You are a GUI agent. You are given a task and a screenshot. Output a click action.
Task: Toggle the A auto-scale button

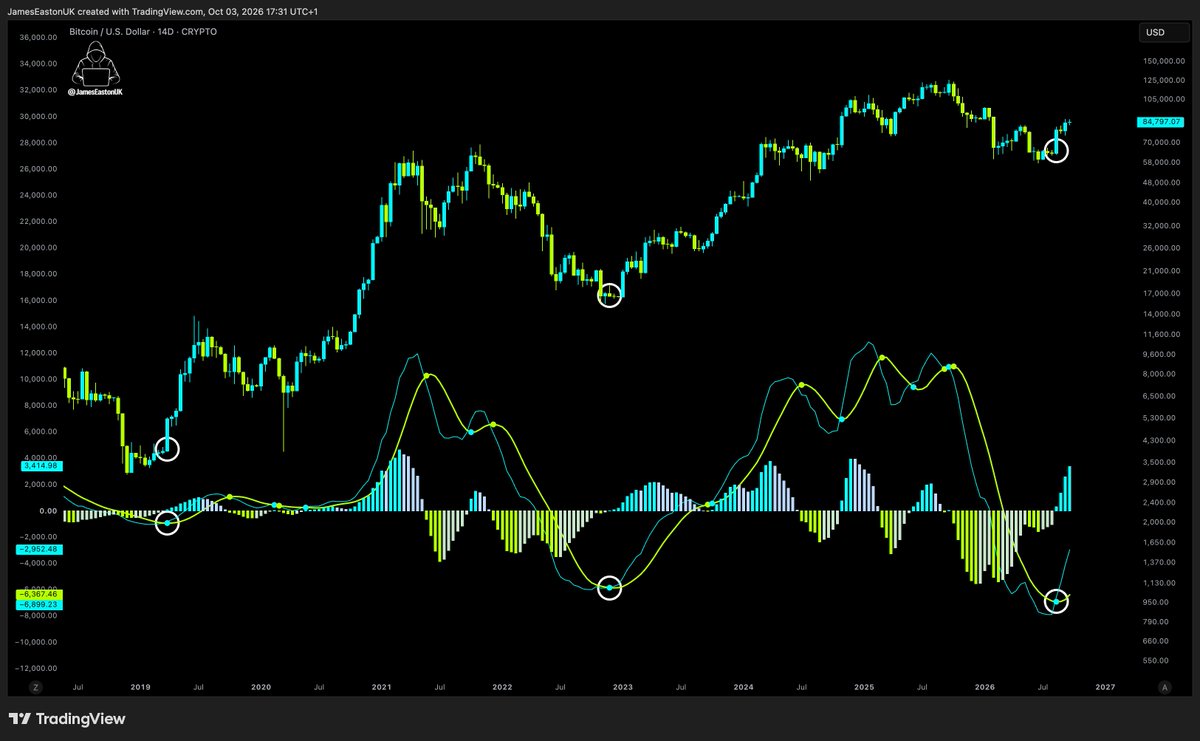pos(1164,687)
